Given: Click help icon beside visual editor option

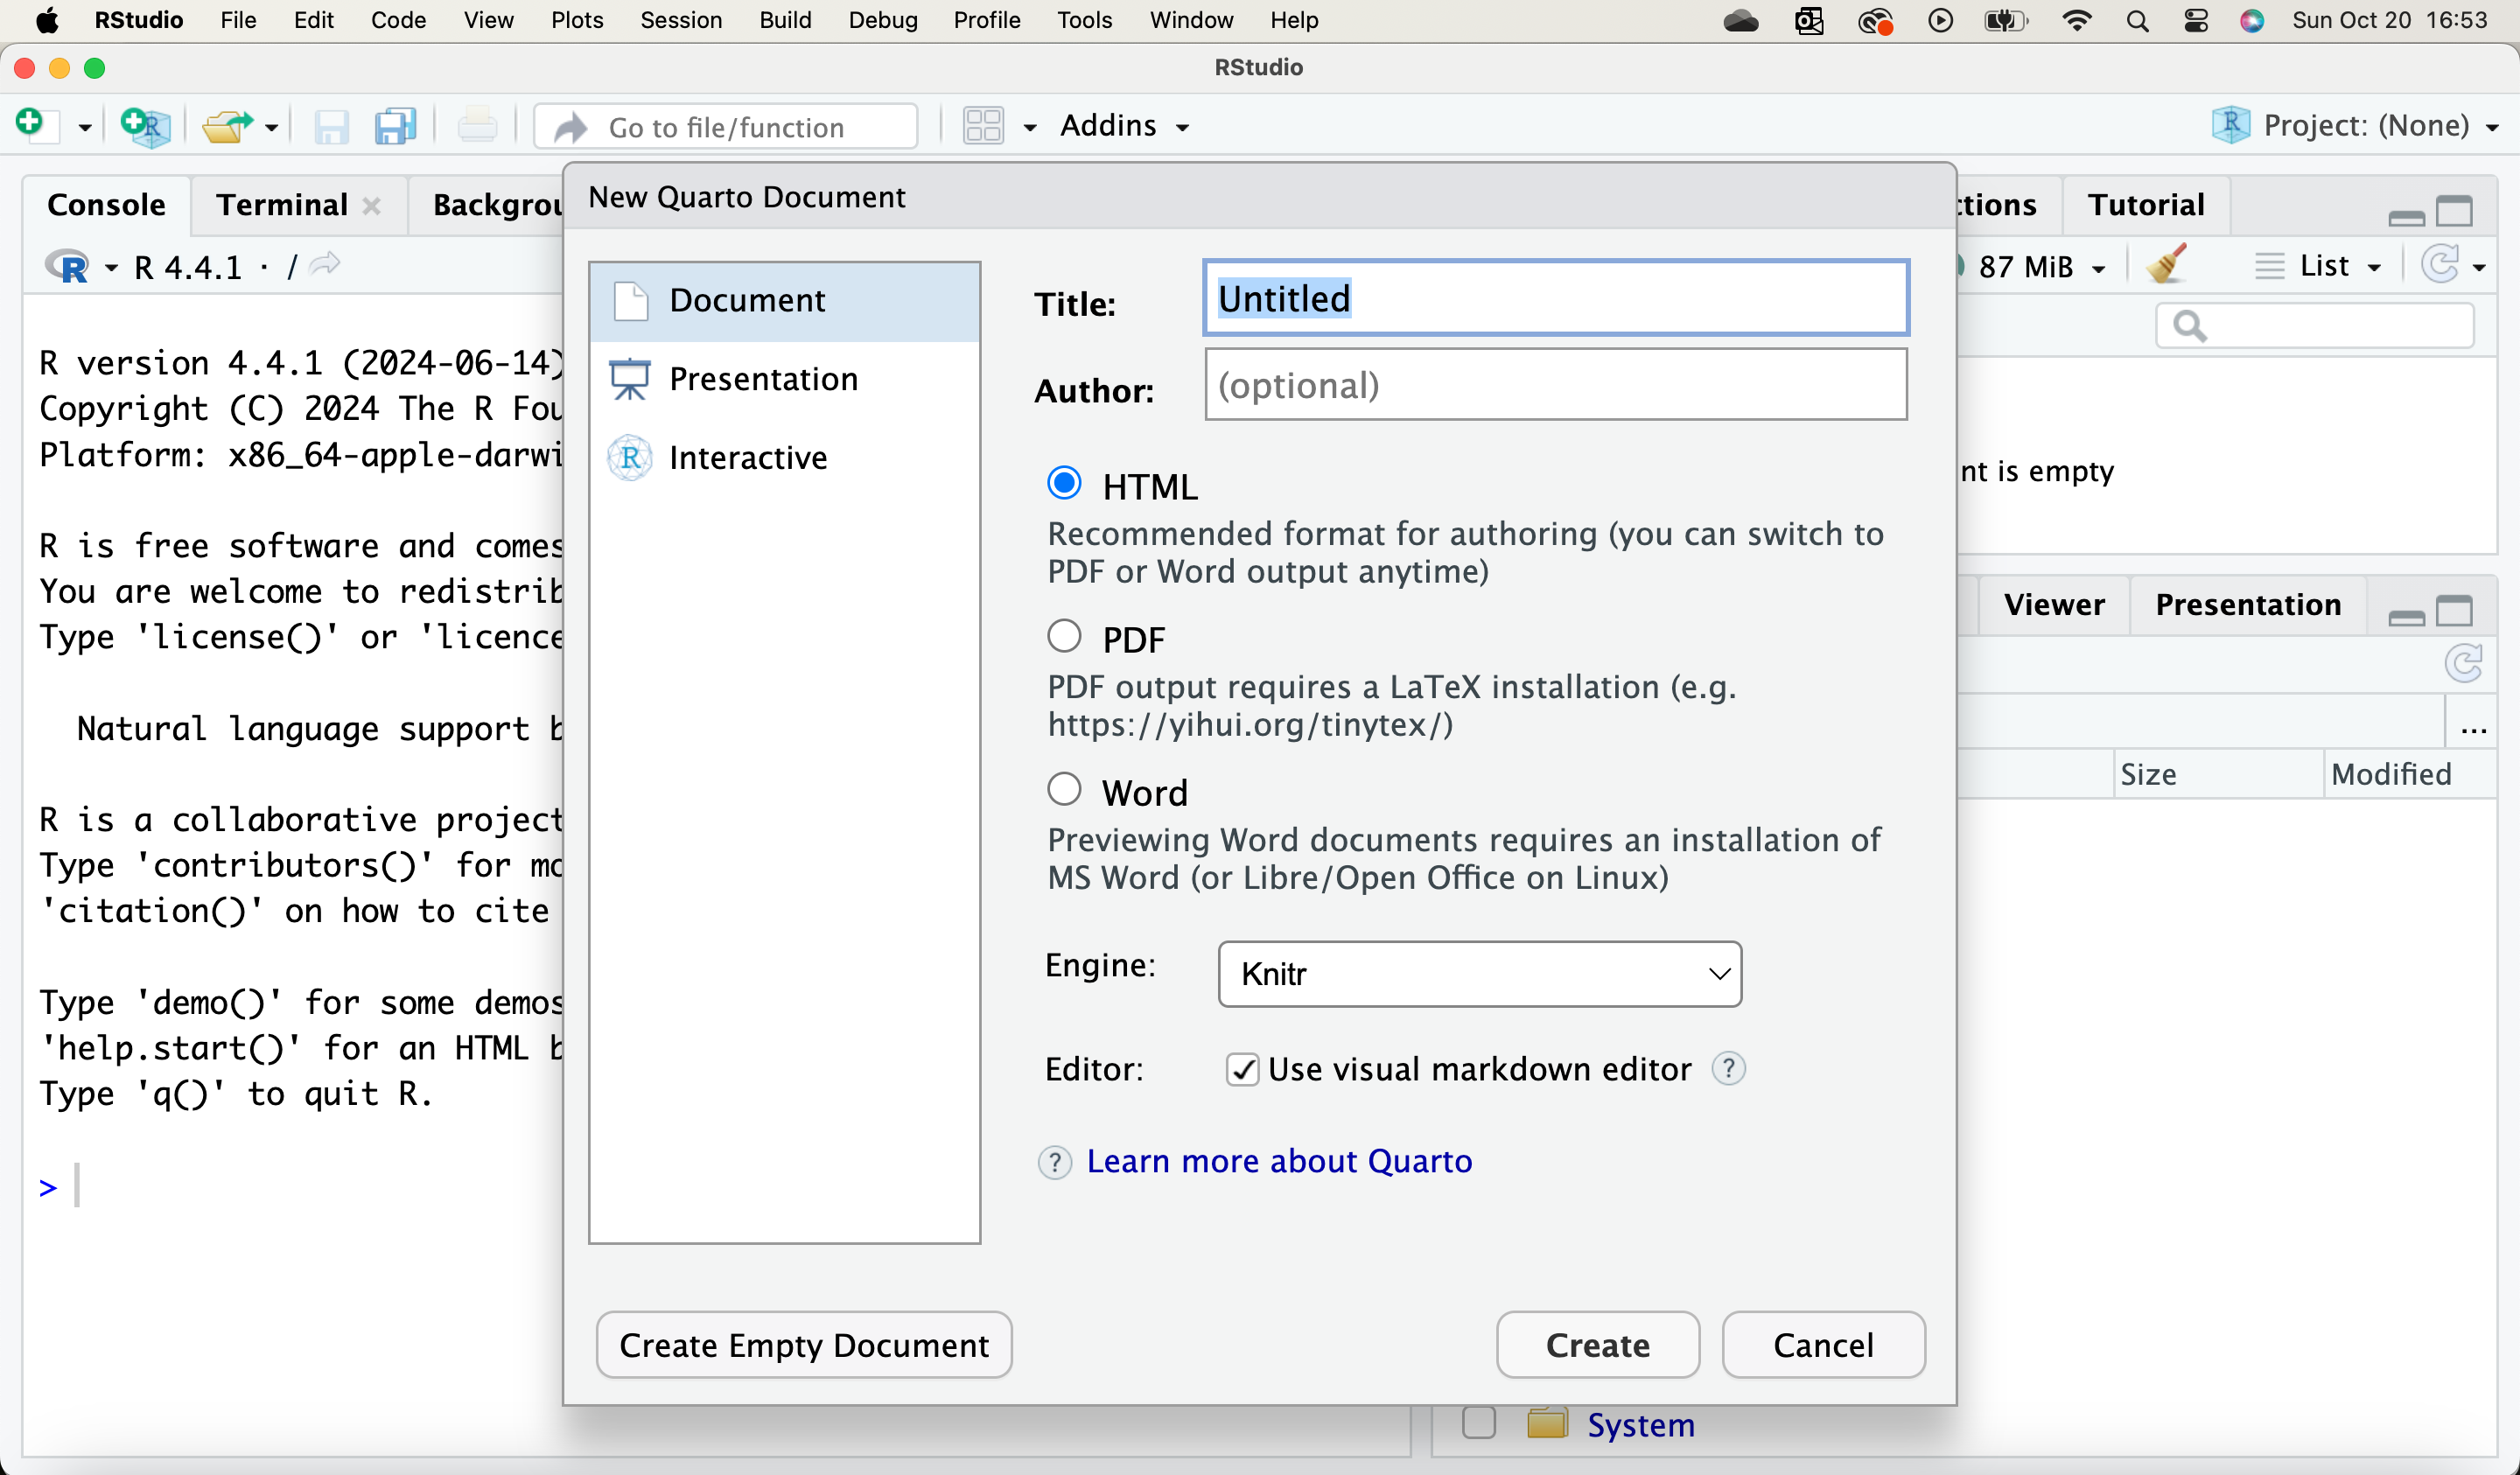Looking at the screenshot, I should click(1728, 1069).
